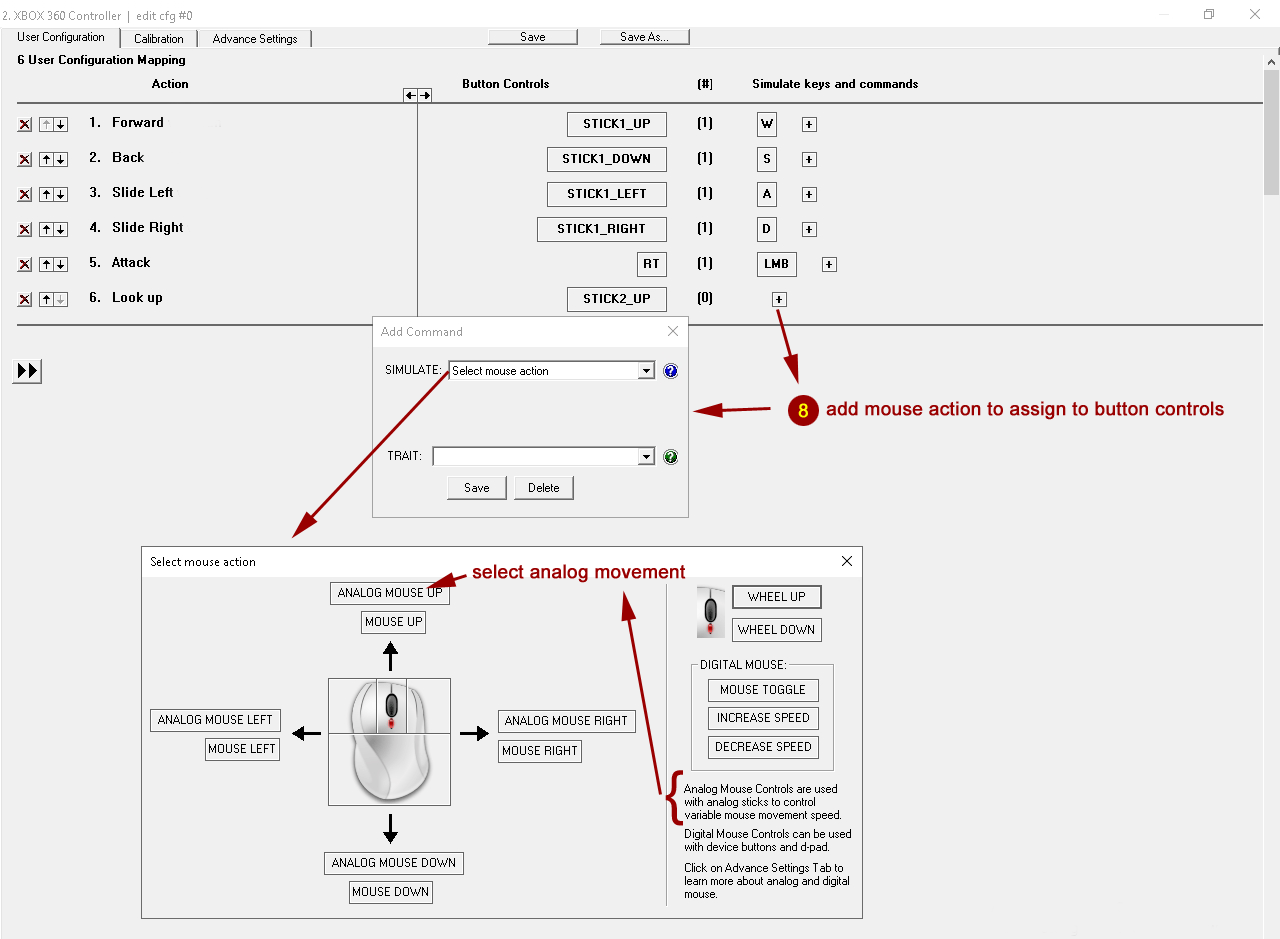Add a command to the Look up row

click(779, 299)
